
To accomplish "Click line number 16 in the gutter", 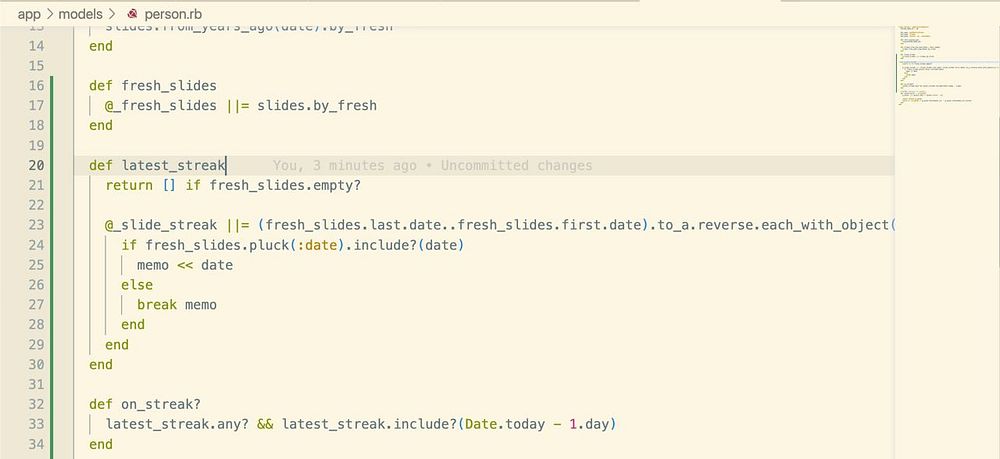I will (37, 86).
